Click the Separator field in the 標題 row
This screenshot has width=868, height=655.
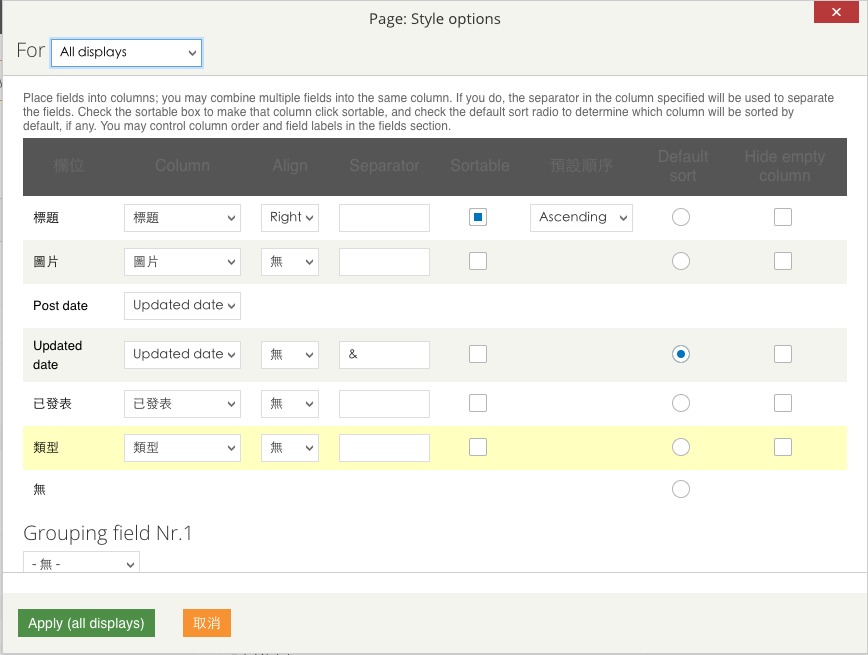pos(384,218)
